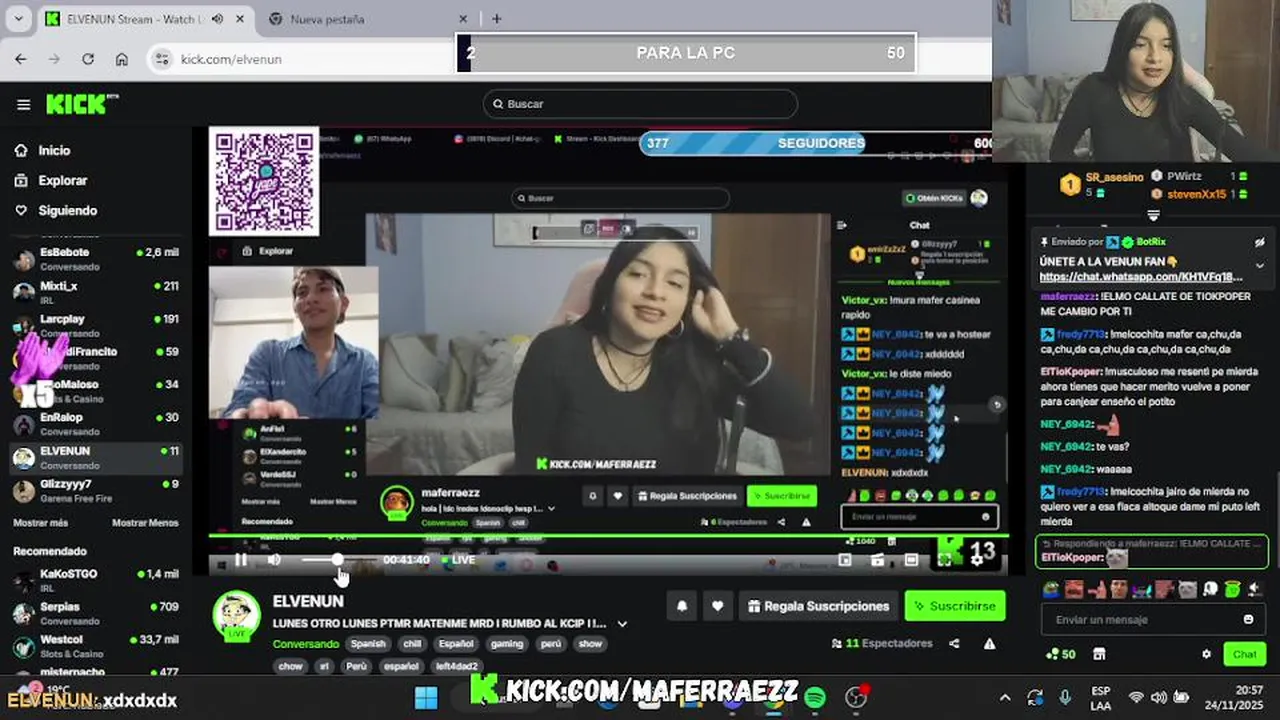Switch to the Nueva pestaña tab
The width and height of the screenshot is (1280, 720).
point(365,19)
